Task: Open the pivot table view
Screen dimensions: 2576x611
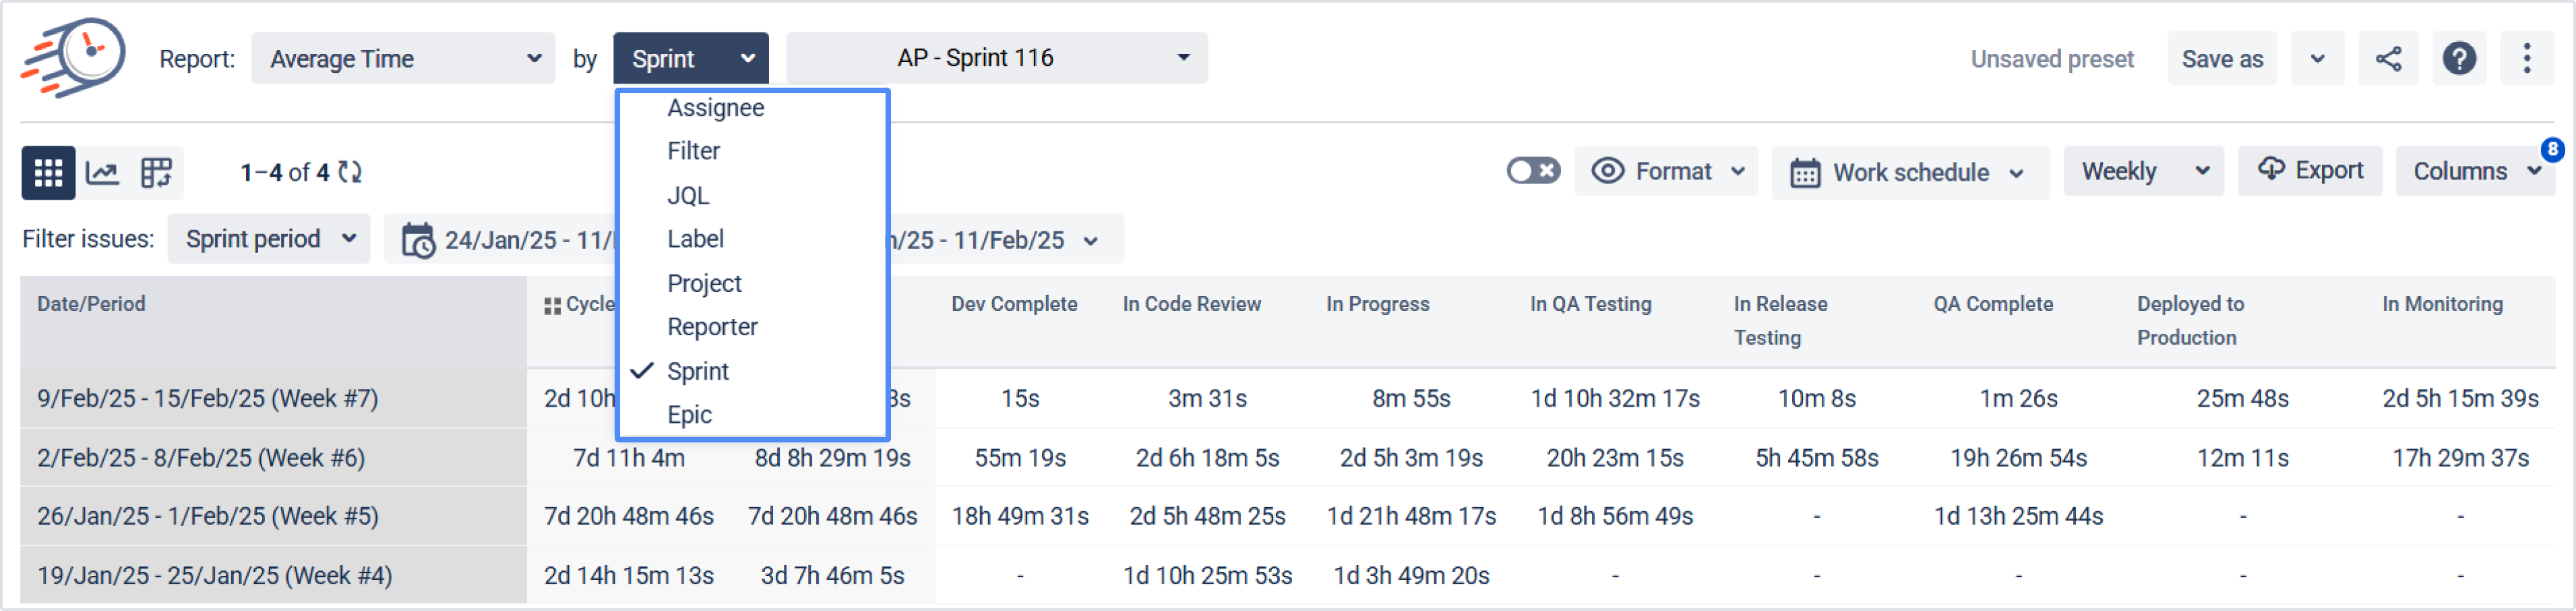Action: 156,173
